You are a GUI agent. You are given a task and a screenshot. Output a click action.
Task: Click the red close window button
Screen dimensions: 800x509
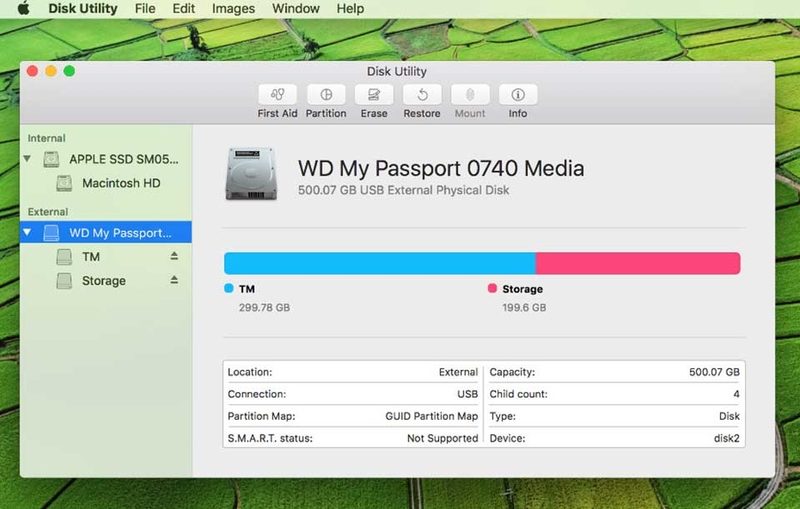[32, 71]
